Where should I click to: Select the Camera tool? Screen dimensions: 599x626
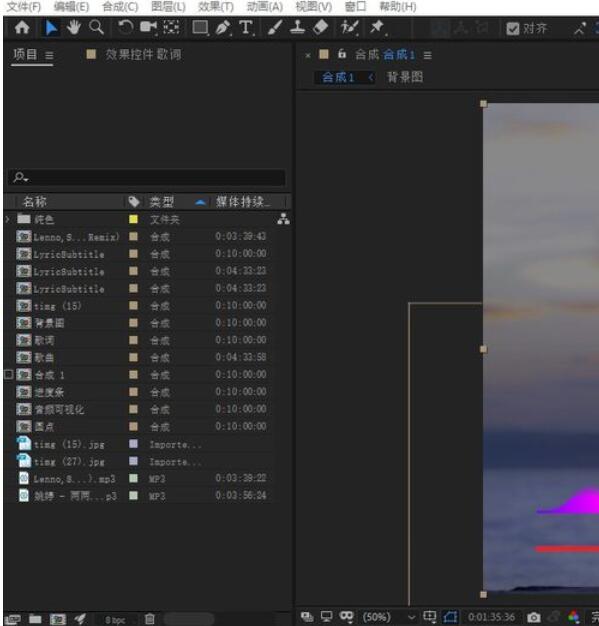[149, 28]
